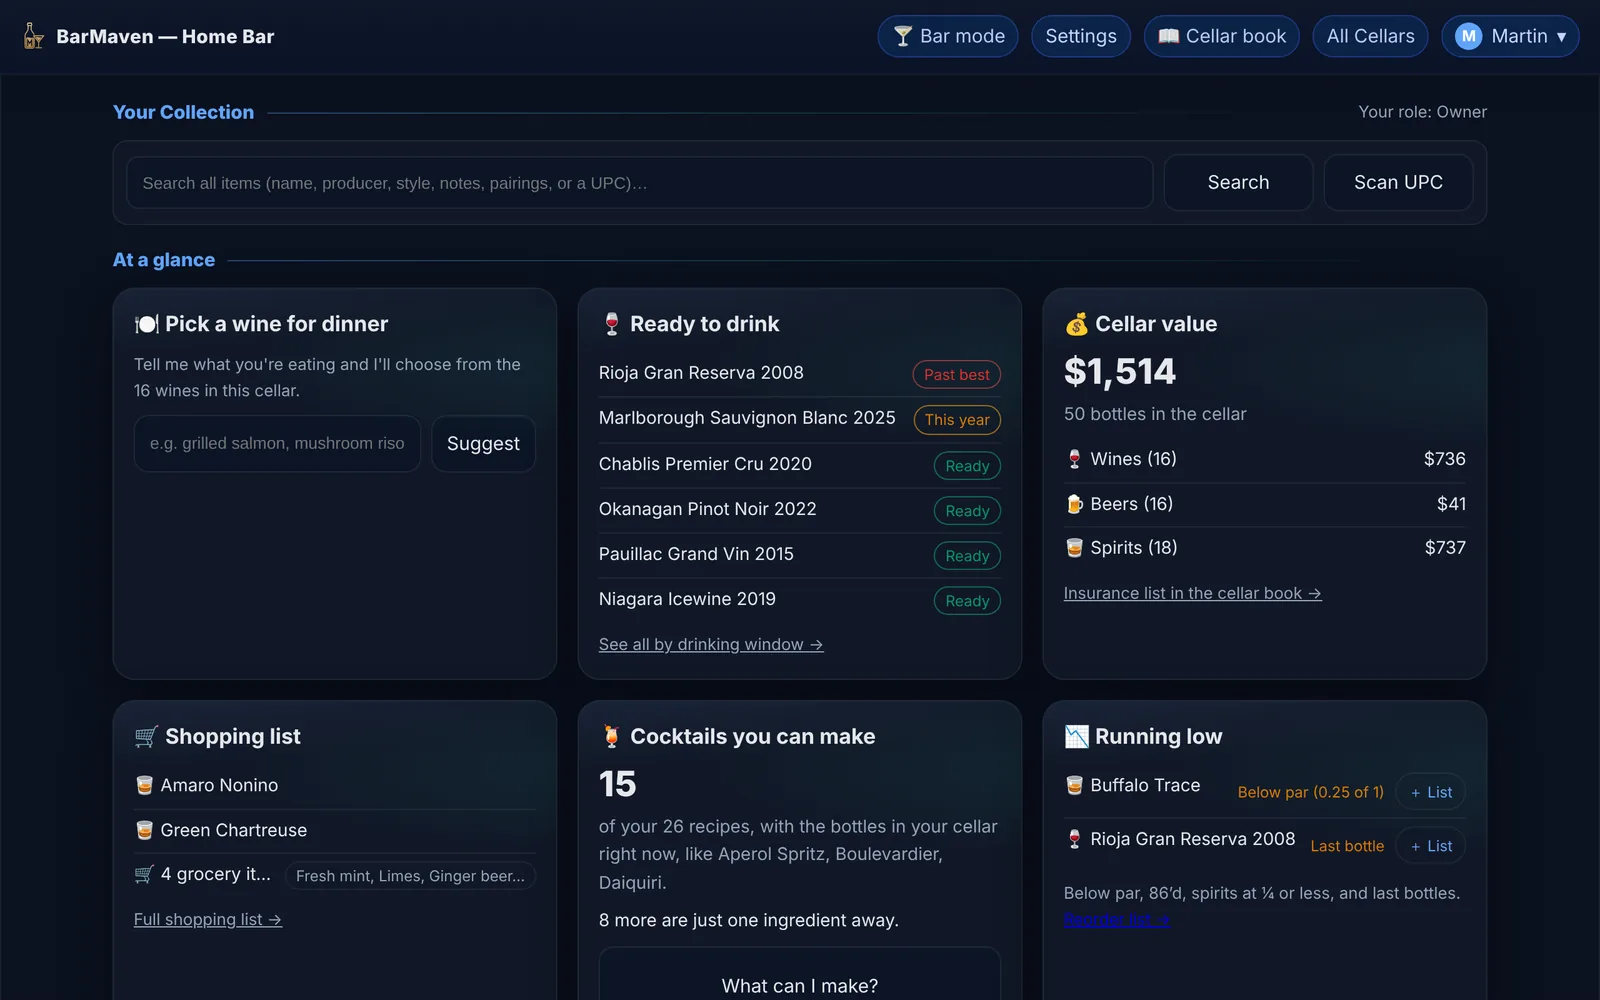Click the This year badge on Marlborough
The width and height of the screenshot is (1600, 1000).
click(957, 420)
